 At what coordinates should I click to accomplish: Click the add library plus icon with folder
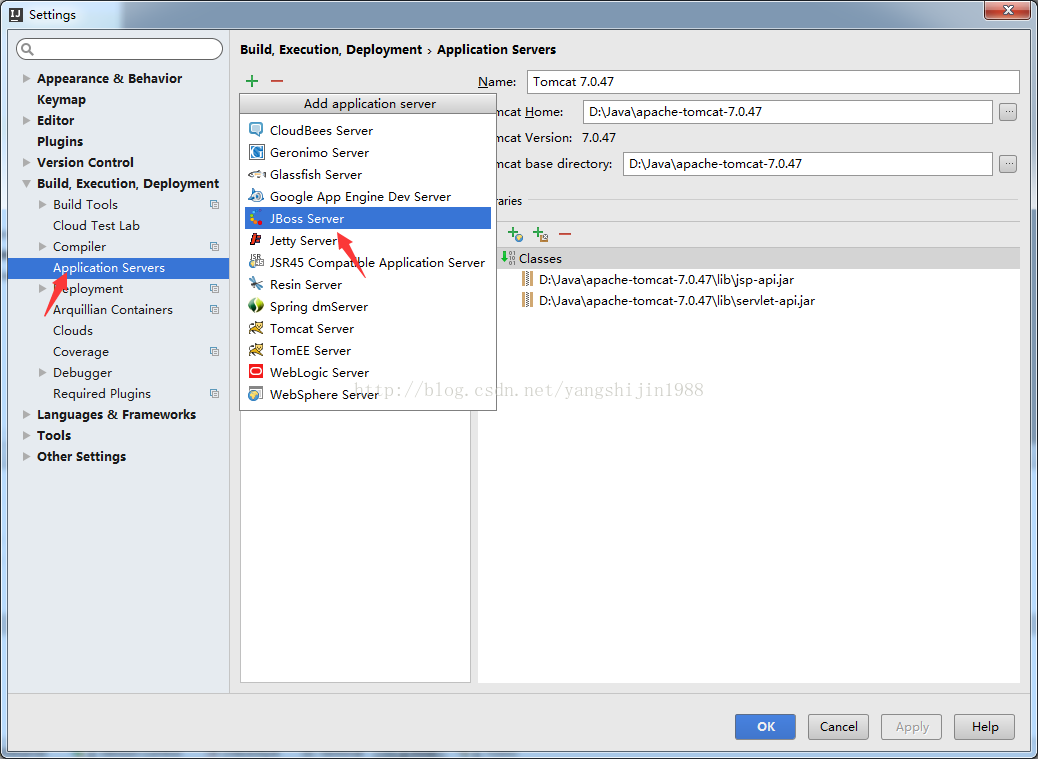(x=540, y=234)
